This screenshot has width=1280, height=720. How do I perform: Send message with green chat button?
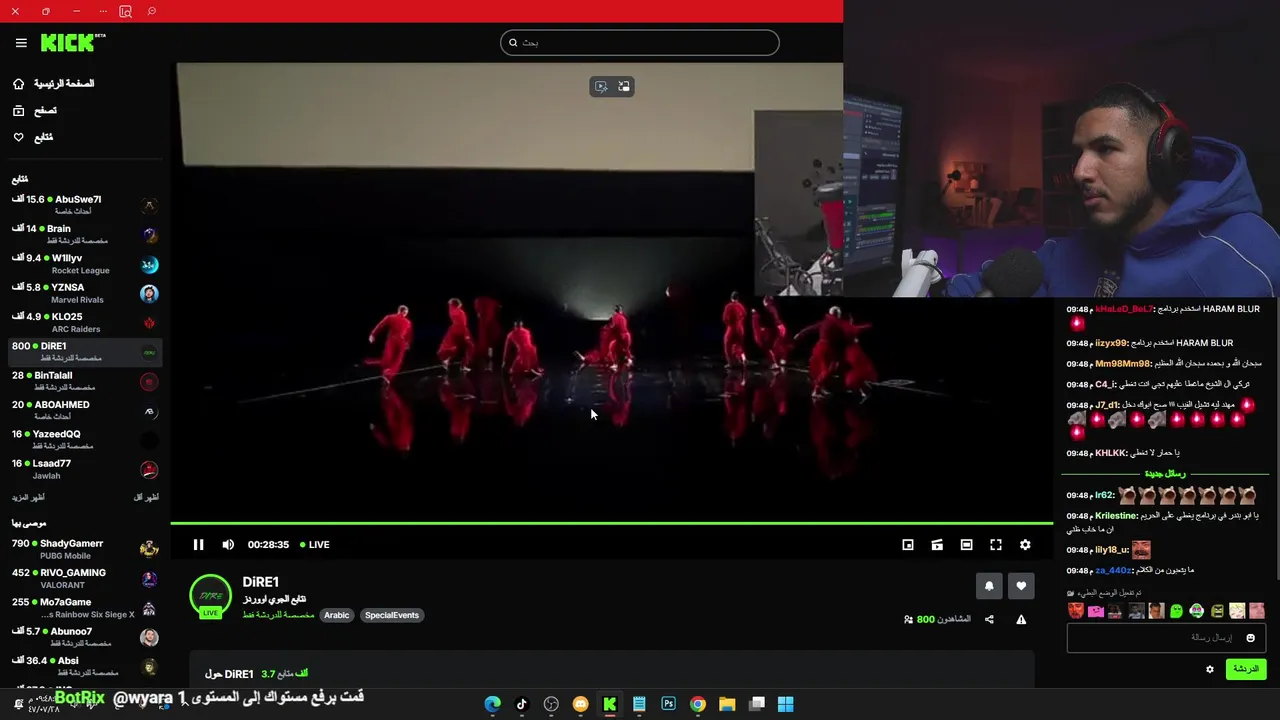[x=1245, y=669]
